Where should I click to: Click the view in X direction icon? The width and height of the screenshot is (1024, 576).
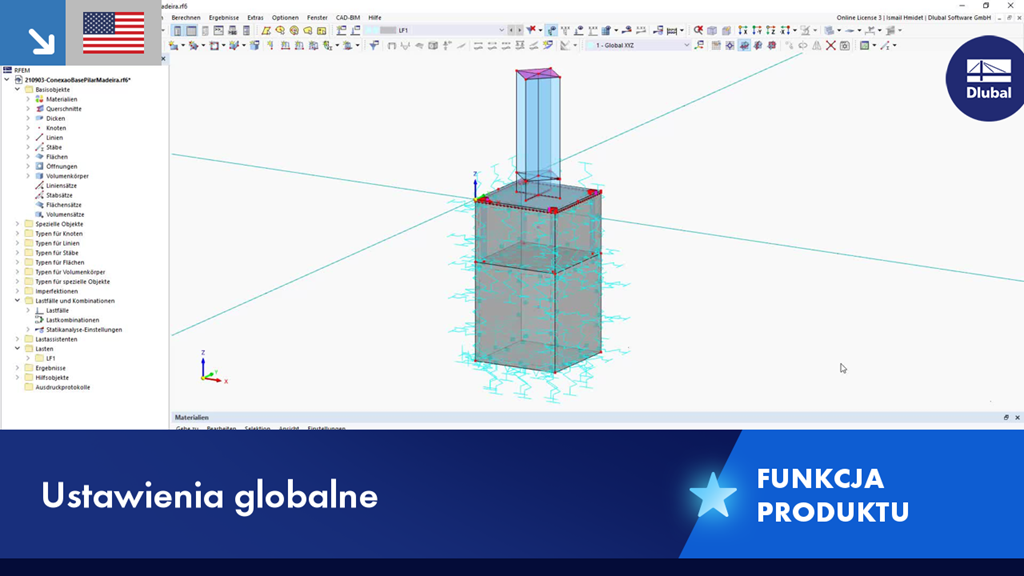tap(743, 30)
